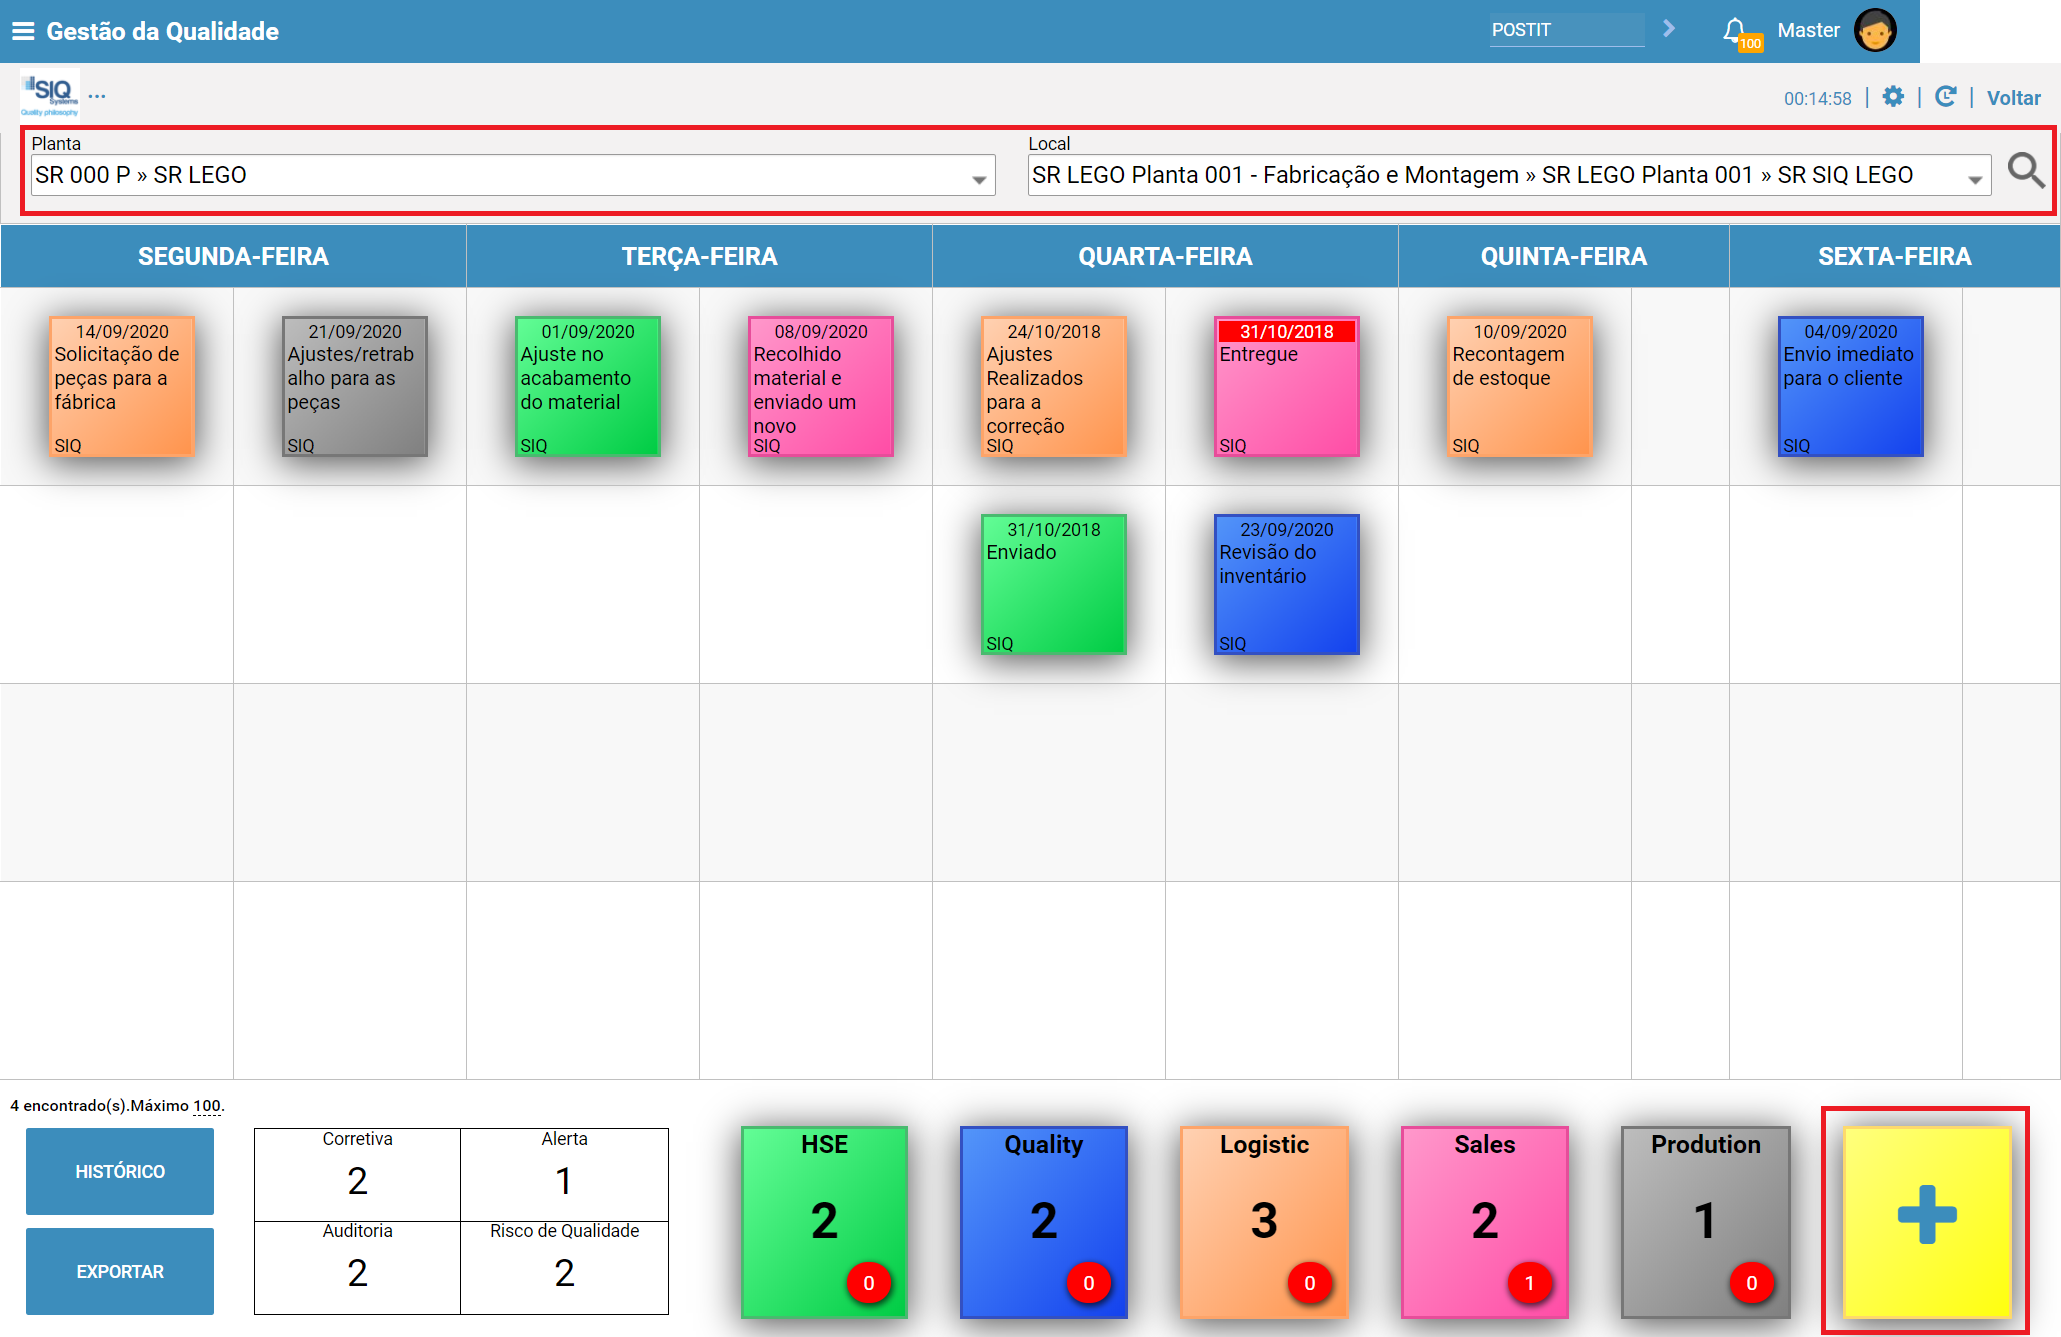Viewport: 2061px width, 1337px height.
Task: Click the ellipsis beside the SIQ logo
Action: click(x=97, y=97)
